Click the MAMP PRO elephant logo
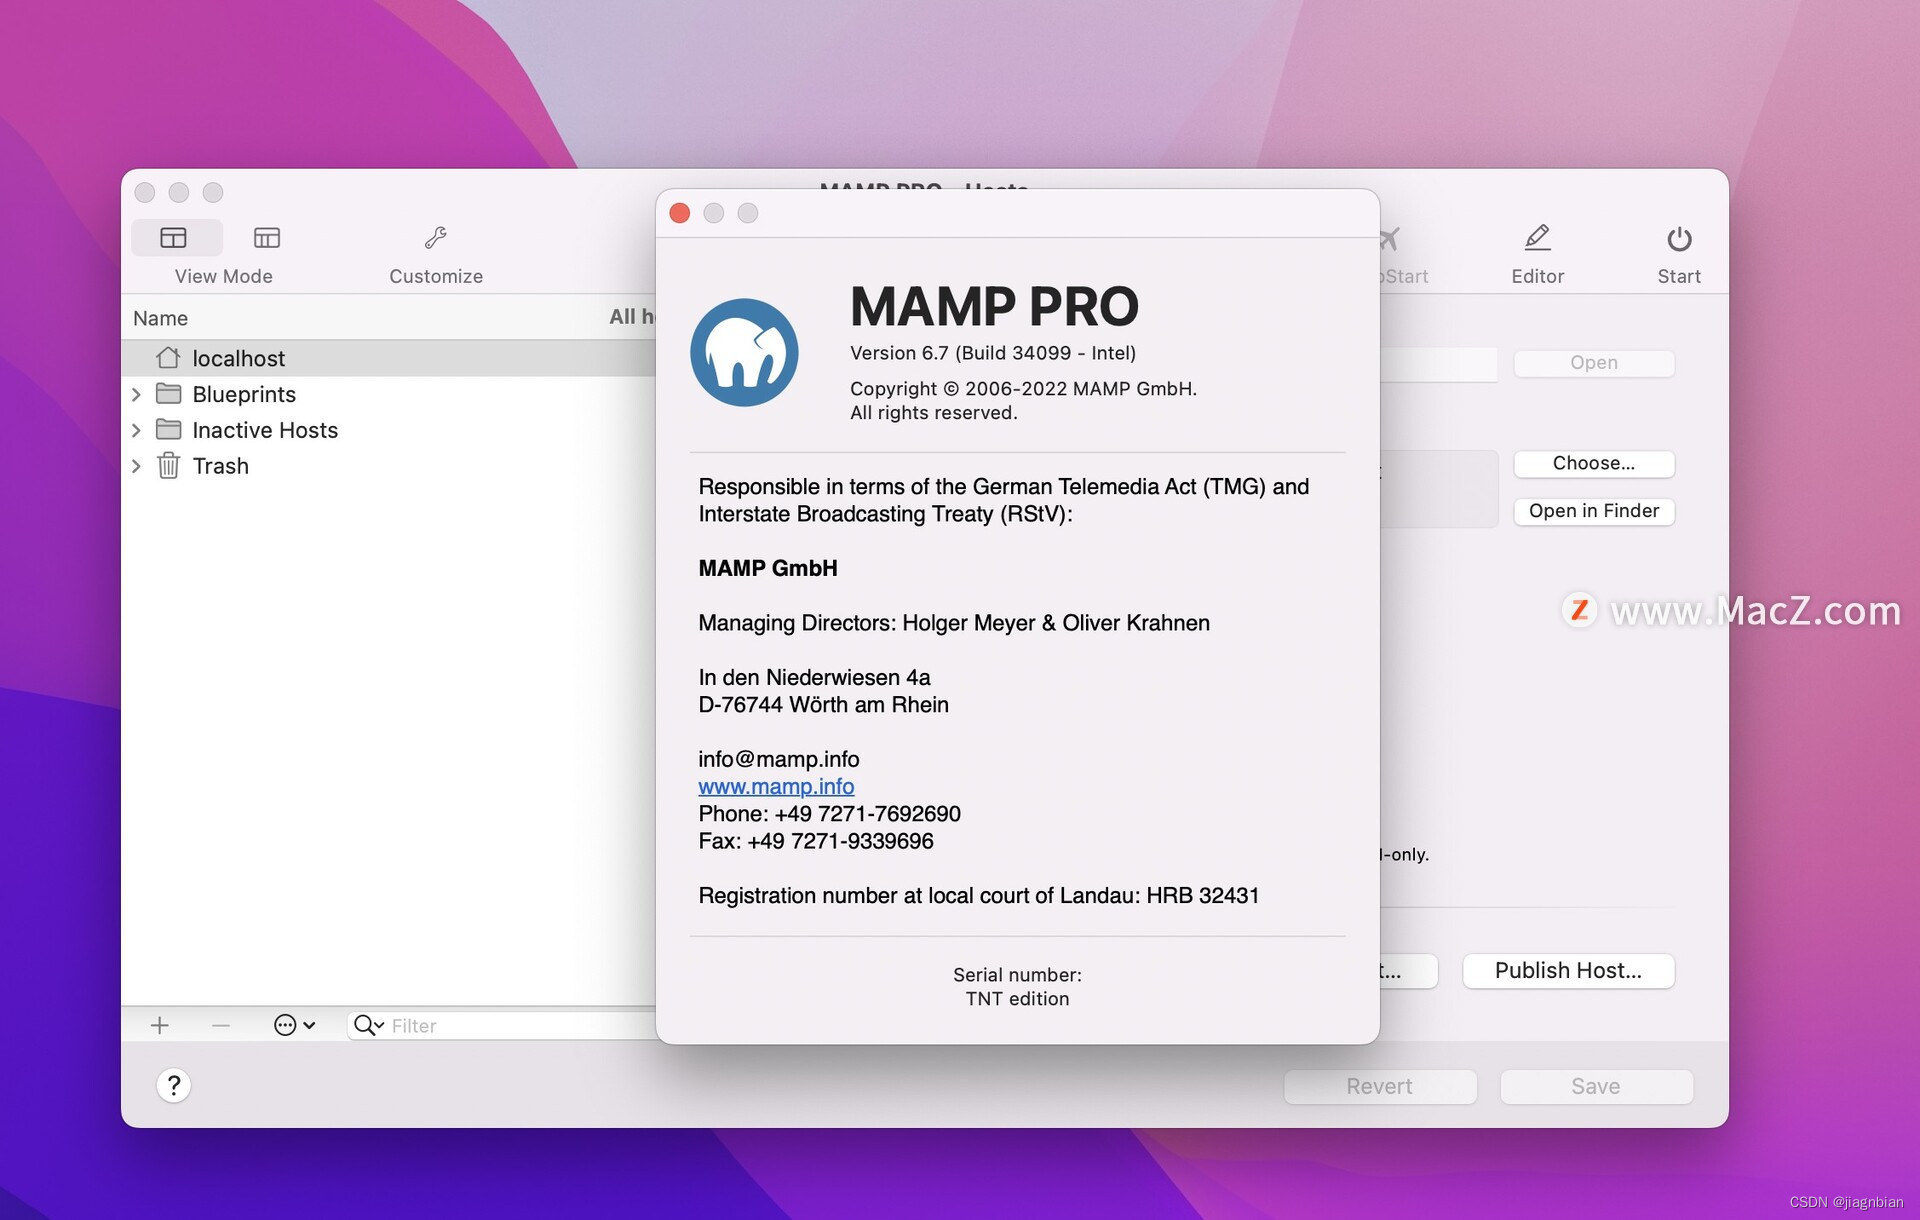This screenshot has width=1920, height=1220. pyautogui.click(x=745, y=351)
